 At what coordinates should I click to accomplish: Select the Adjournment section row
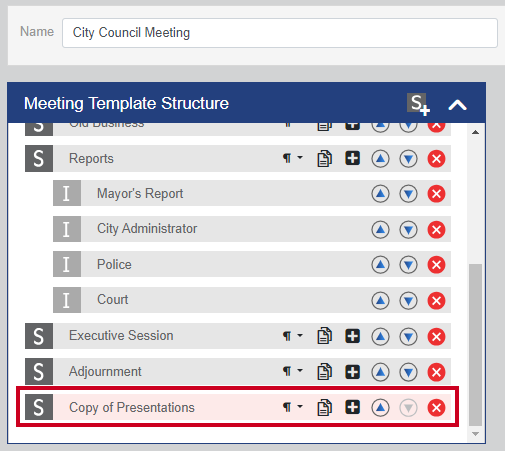coord(238,371)
